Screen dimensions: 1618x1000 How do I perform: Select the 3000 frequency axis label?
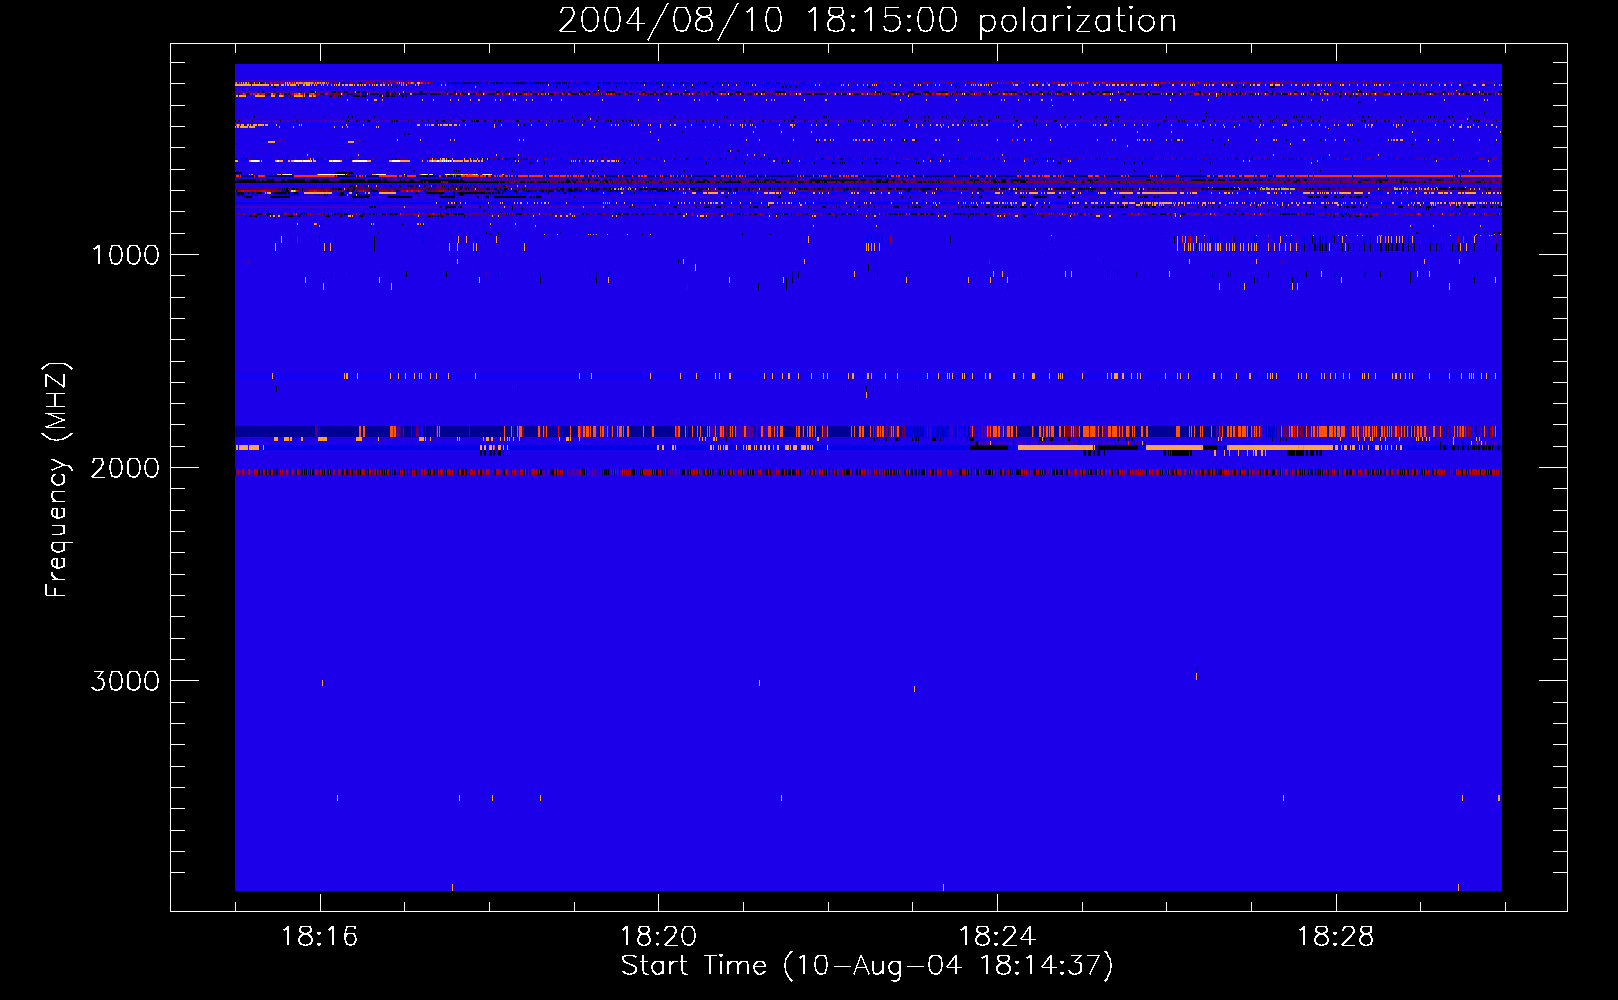(x=125, y=680)
